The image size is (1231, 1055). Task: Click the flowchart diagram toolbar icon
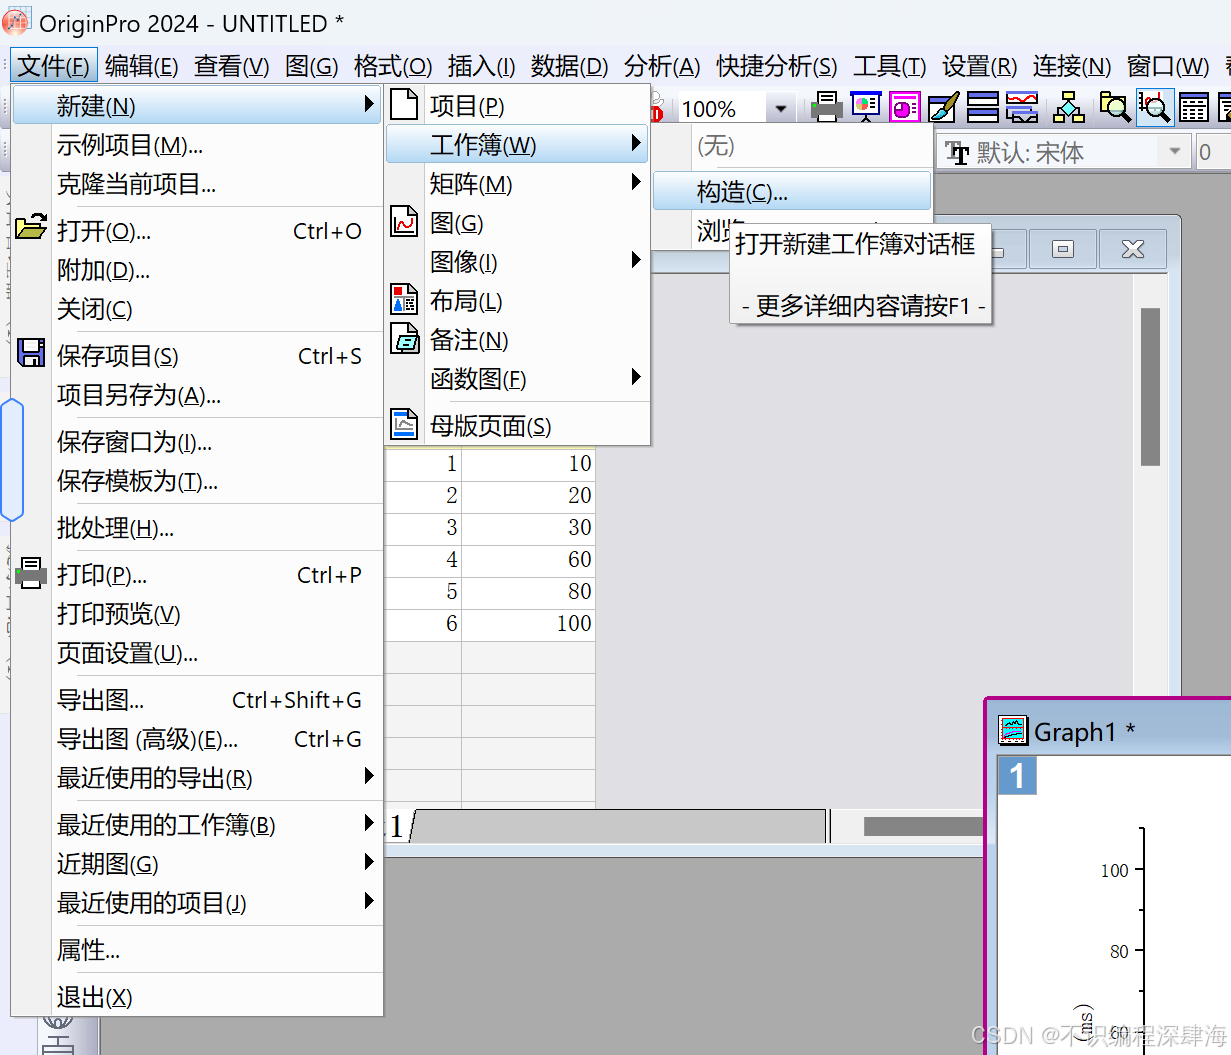point(1068,107)
